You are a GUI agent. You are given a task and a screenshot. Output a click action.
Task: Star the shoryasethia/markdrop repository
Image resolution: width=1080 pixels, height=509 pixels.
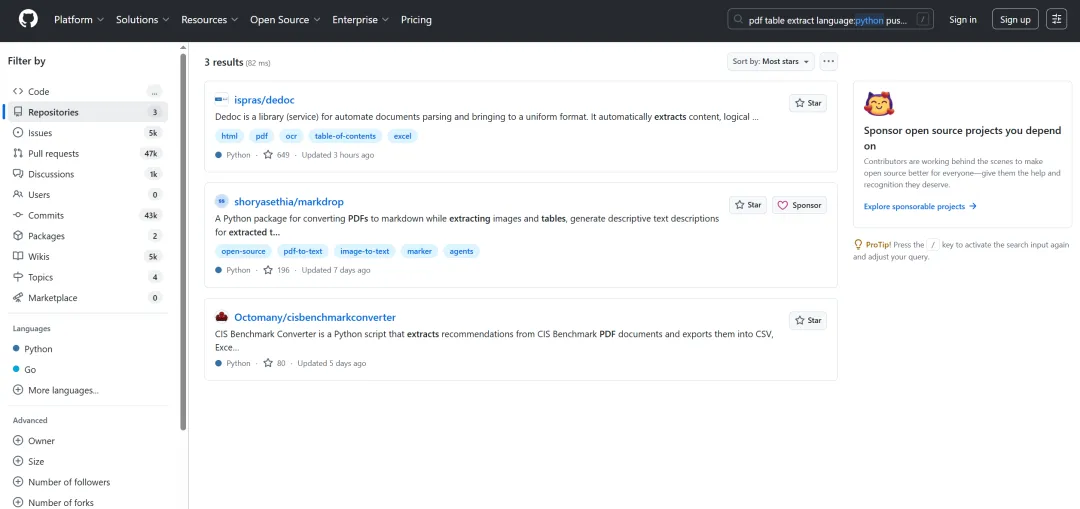point(747,205)
